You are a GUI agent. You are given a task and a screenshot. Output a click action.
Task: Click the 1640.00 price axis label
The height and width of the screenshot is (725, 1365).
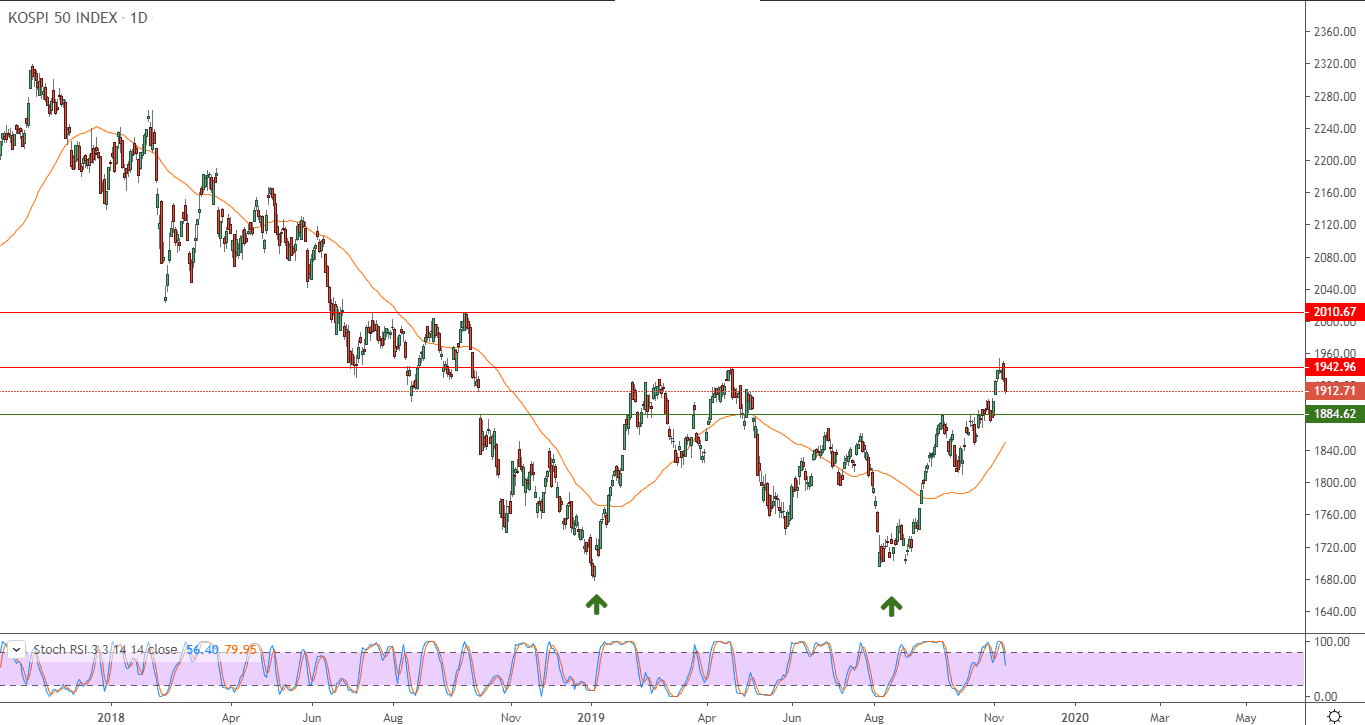tap(1335, 612)
